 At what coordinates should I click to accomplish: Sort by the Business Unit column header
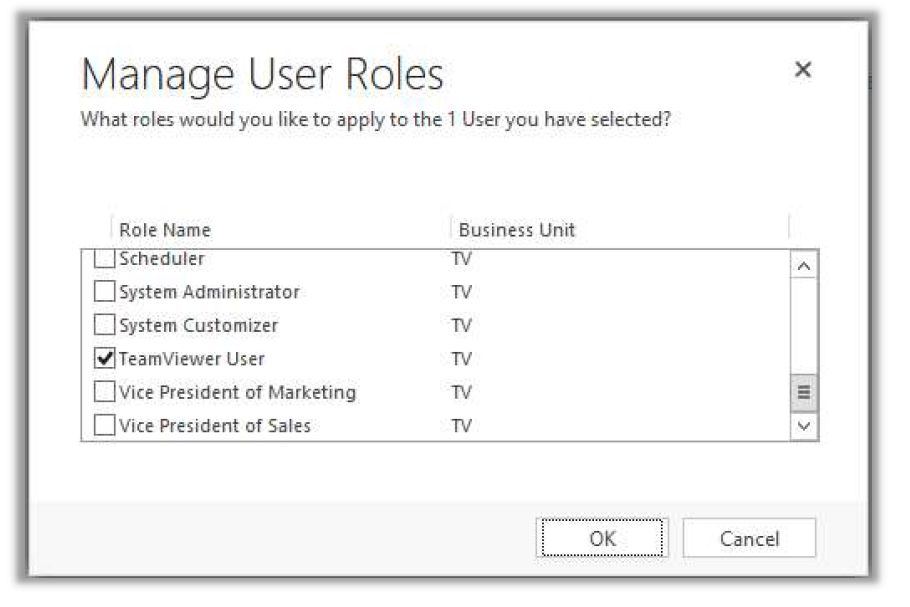pyautogui.click(x=517, y=230)
